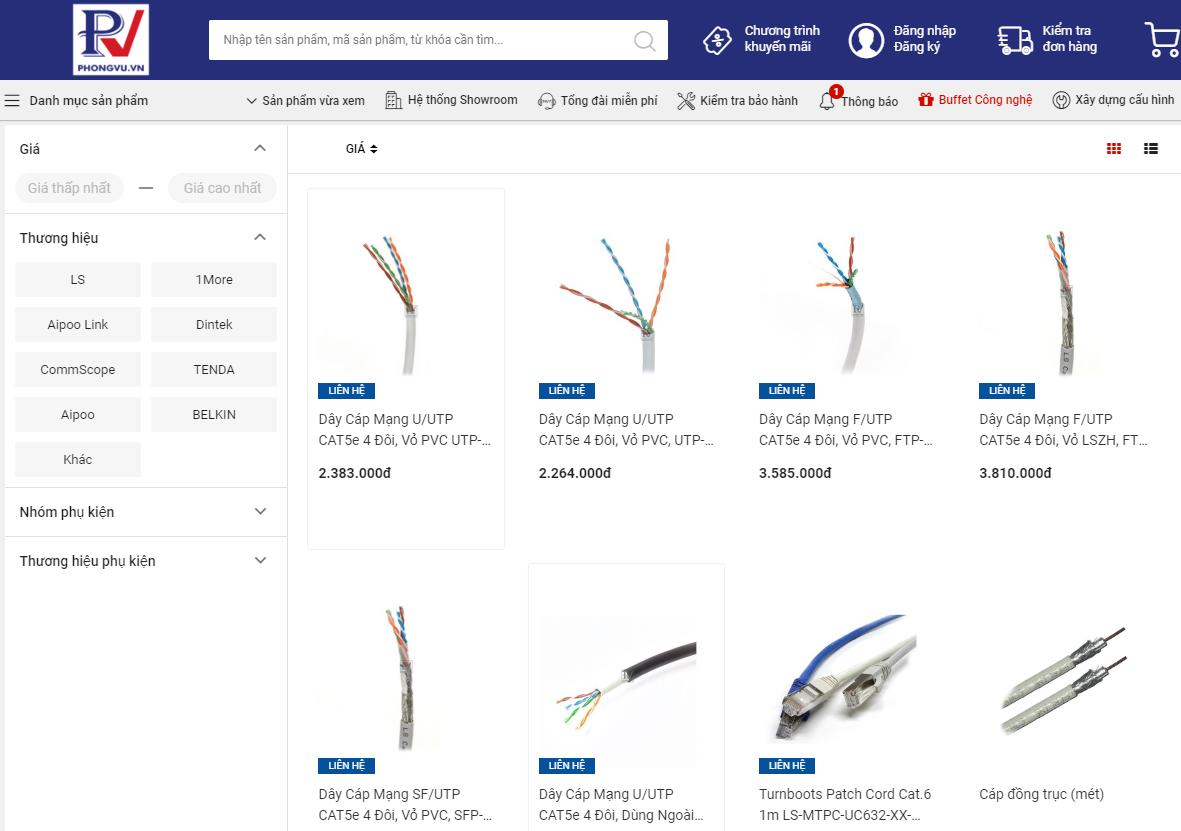Open Buffet Công nghệ menu item

[975, 99]
